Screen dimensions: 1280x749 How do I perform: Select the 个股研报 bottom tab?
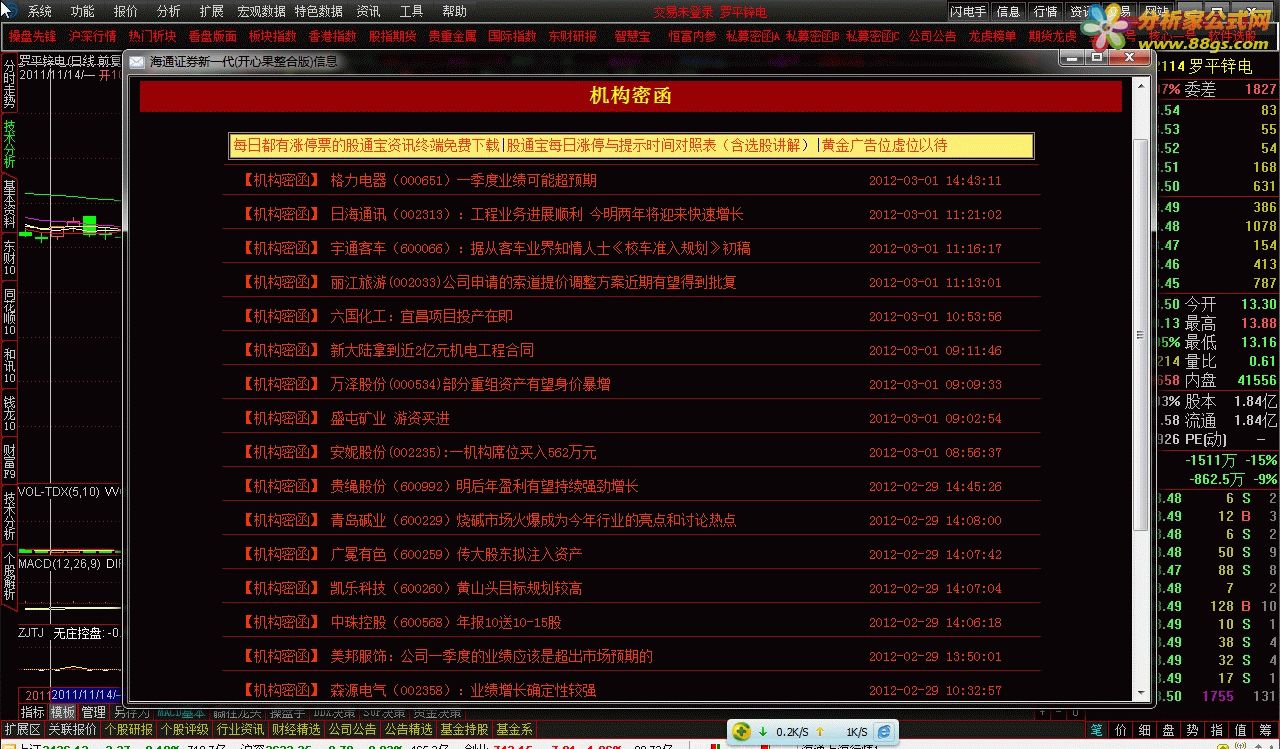click(128, 730)
